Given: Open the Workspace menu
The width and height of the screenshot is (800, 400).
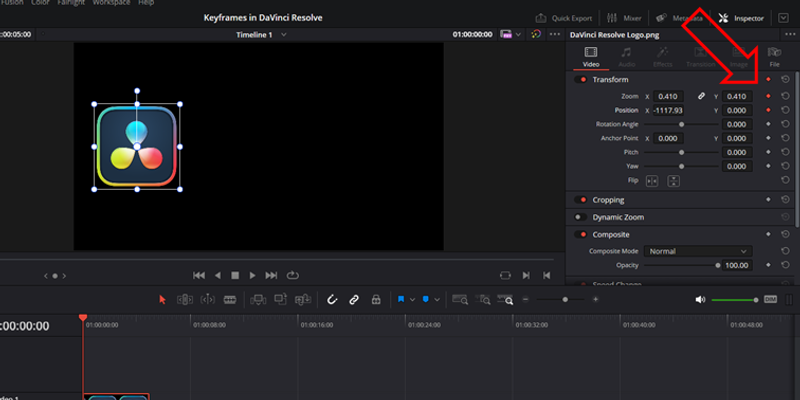Looking at the screenshot, I should [109, 2].
